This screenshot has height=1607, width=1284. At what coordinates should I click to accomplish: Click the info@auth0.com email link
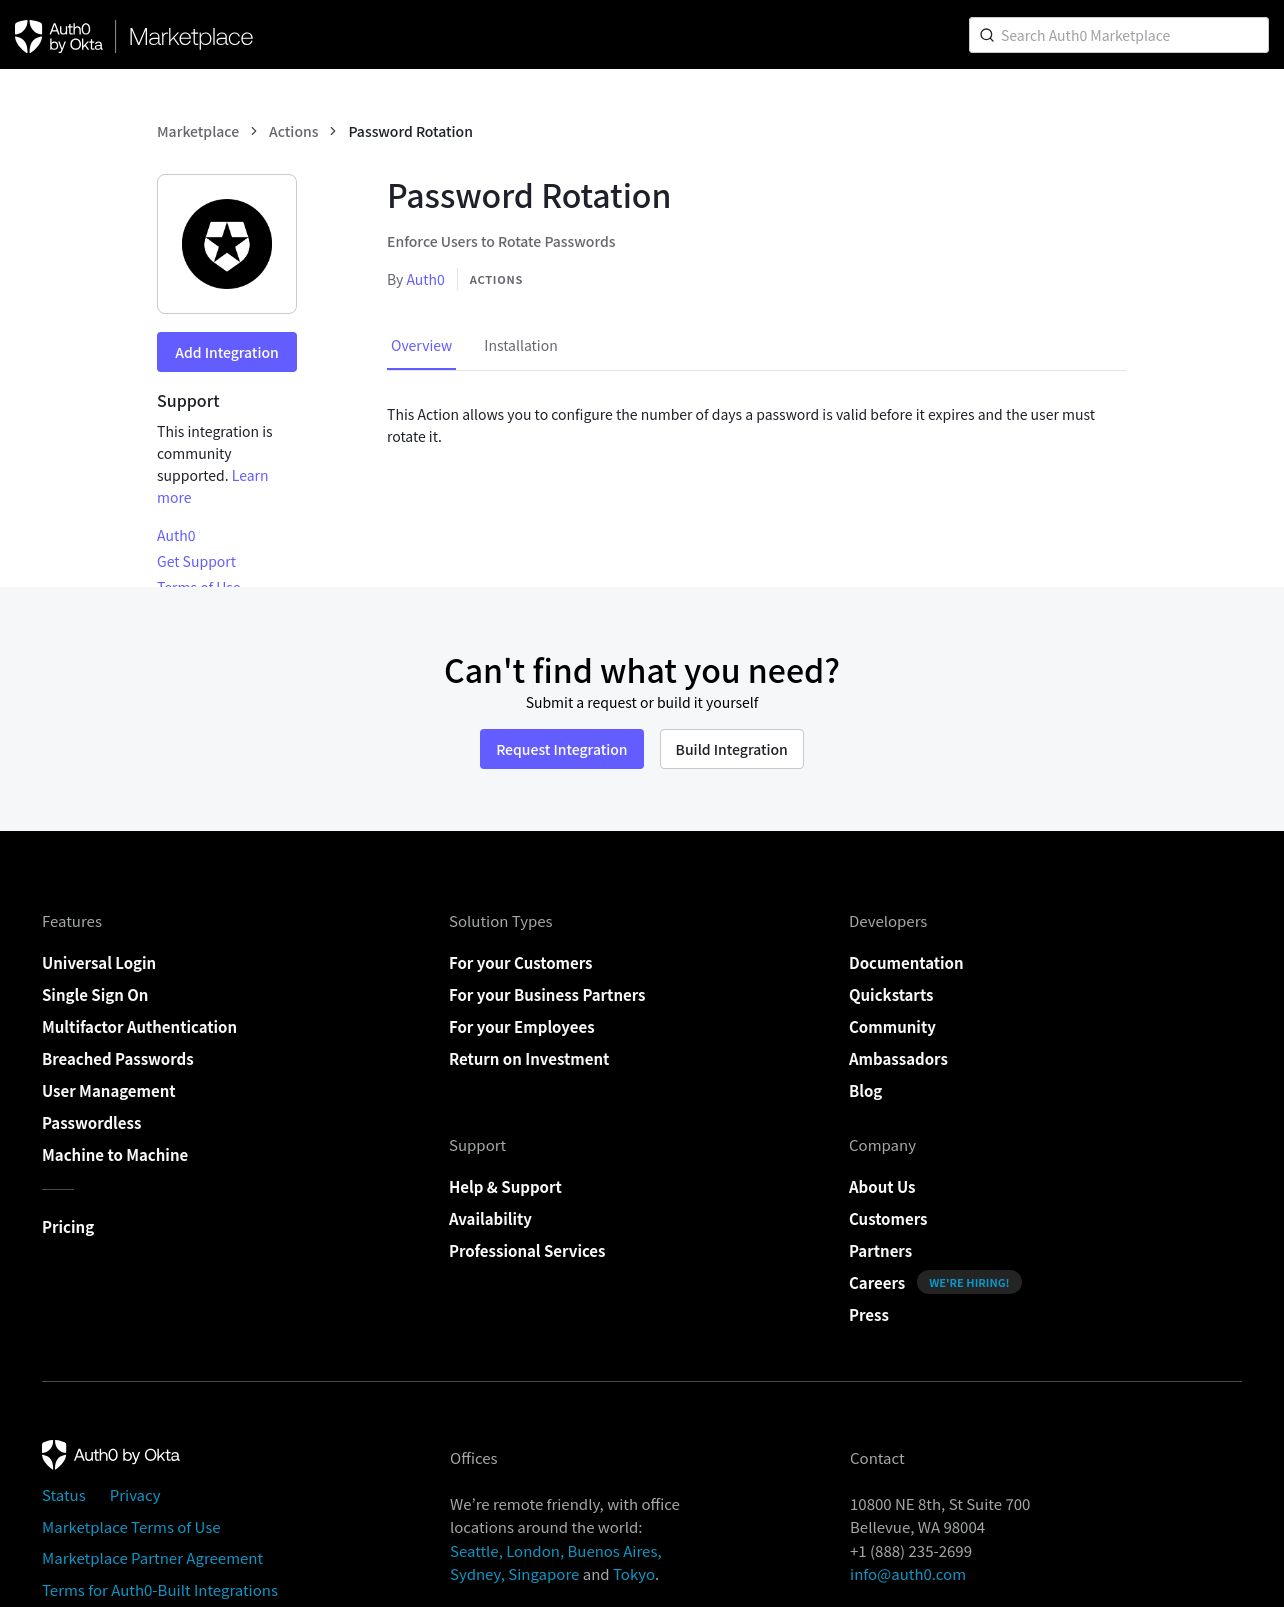pos(908,1574)
